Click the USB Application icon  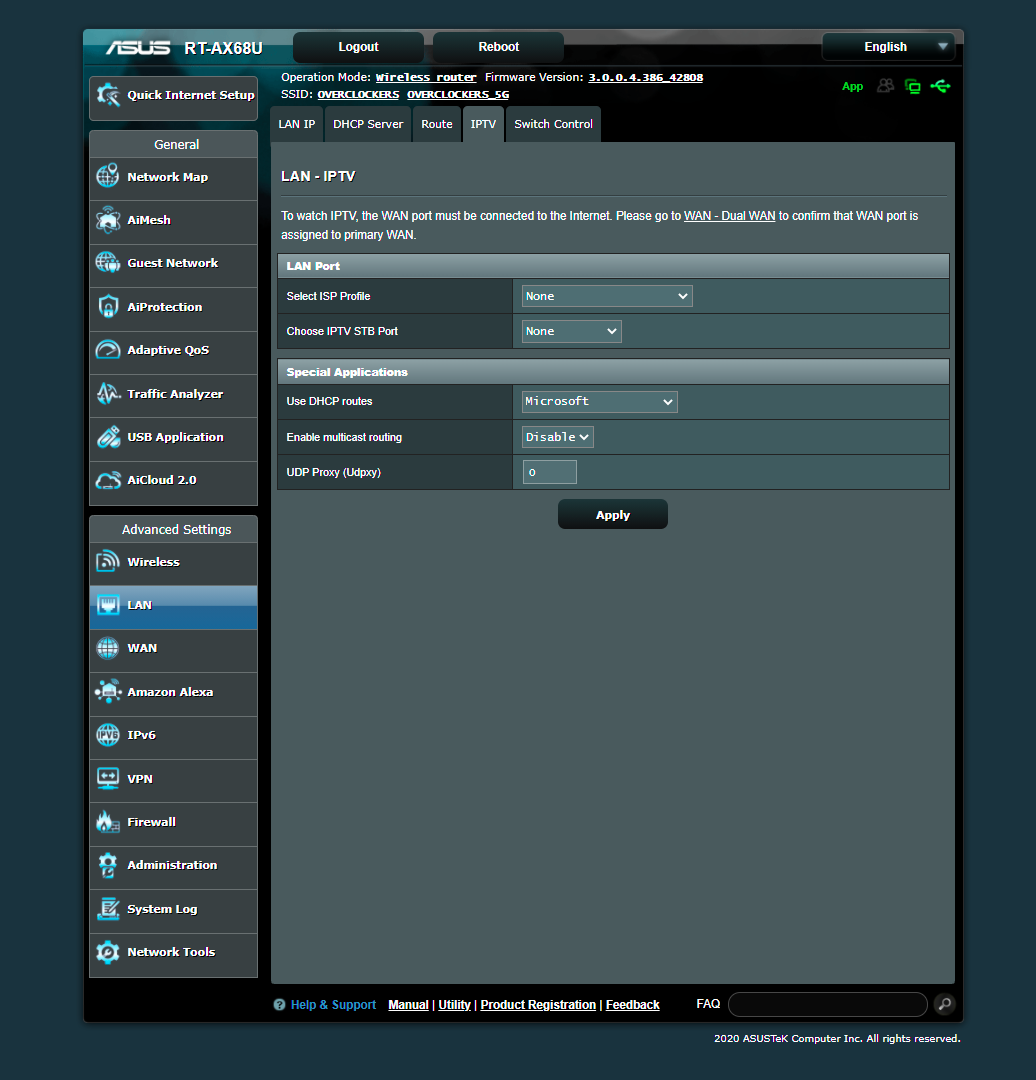(108, 437)
